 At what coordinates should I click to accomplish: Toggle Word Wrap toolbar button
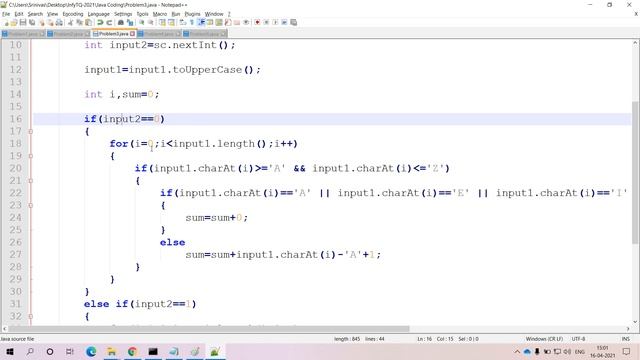182,22
